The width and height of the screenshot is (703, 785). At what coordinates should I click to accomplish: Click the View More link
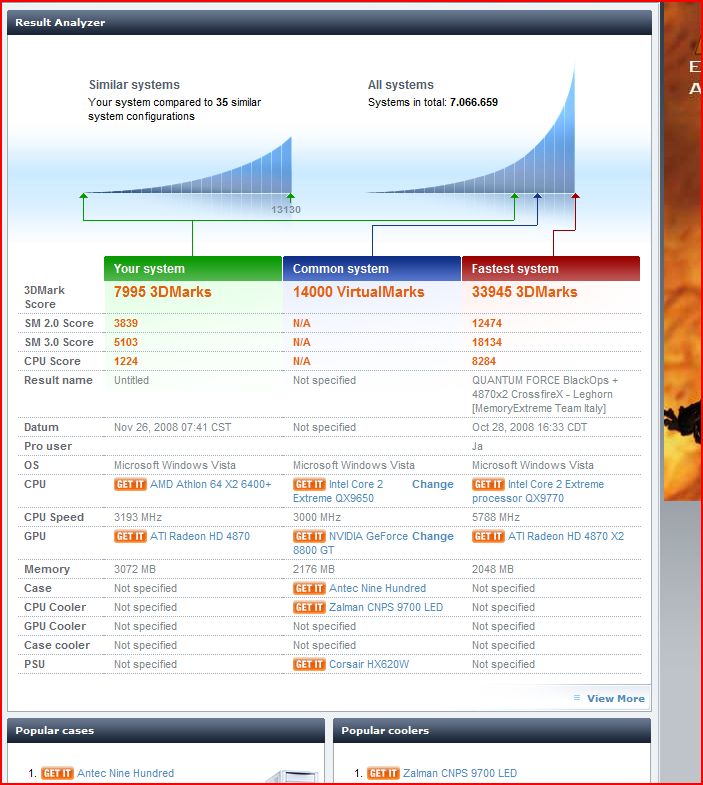point(616,698)
